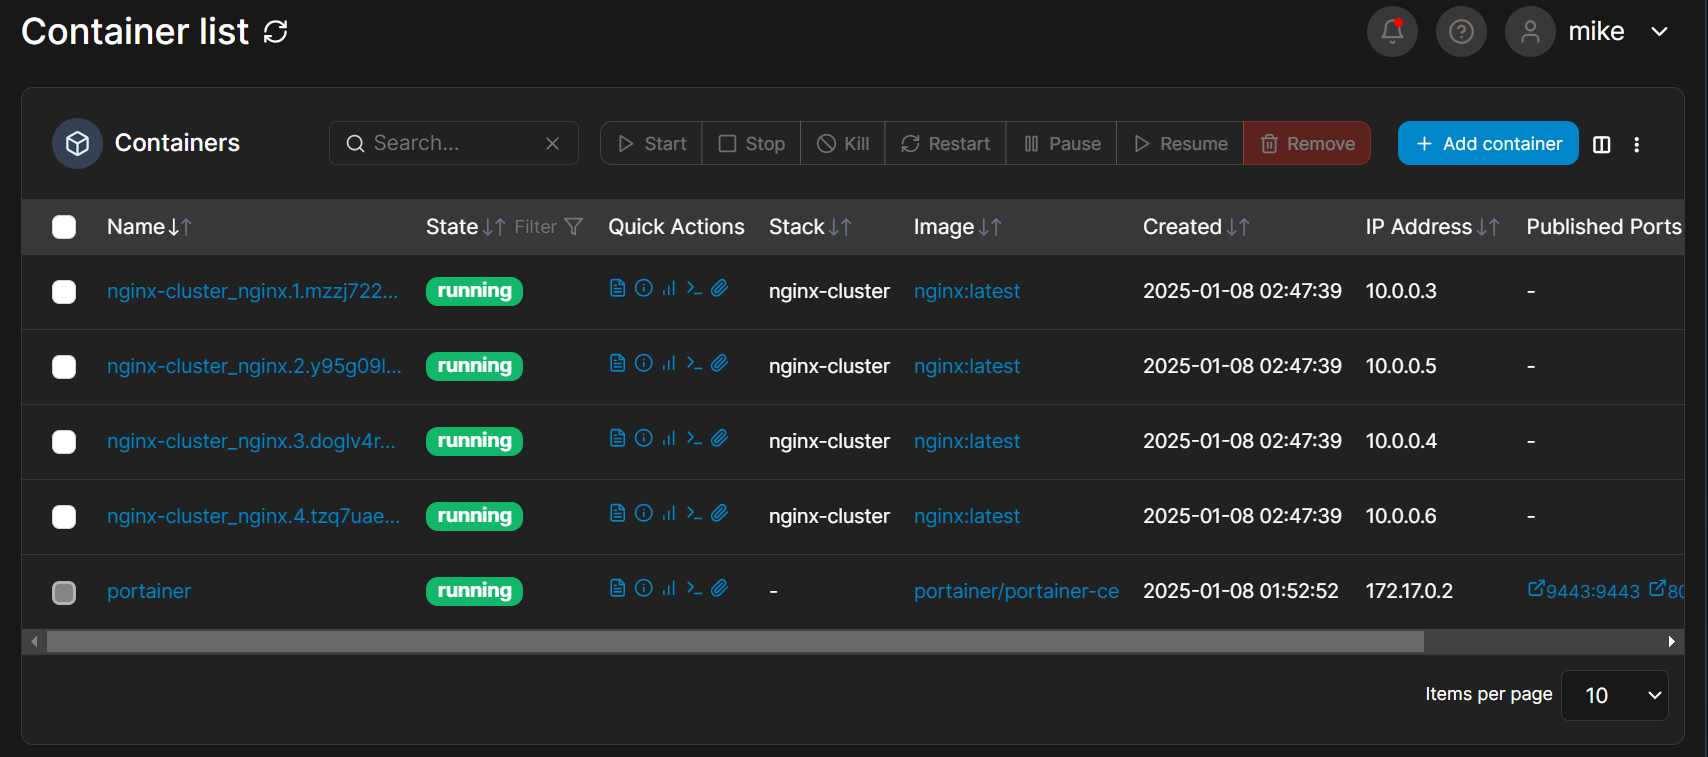The height and width of the screenshot is (757, 1708).
Task: Sort by the Created column
Action: click(1196, 227)
